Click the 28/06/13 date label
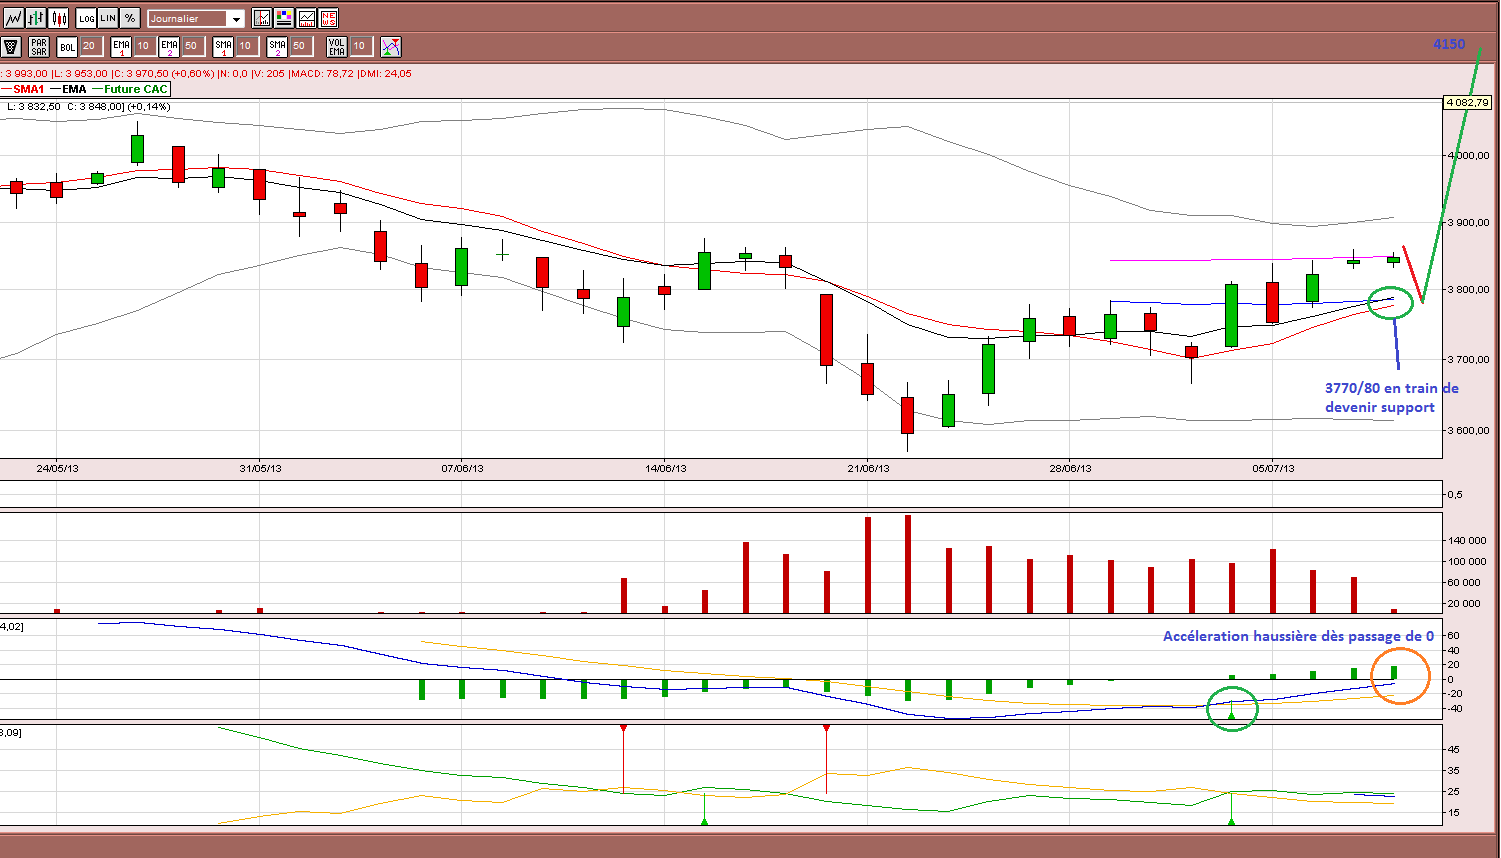1501x858 pixels. click(x=1070, y=467)
